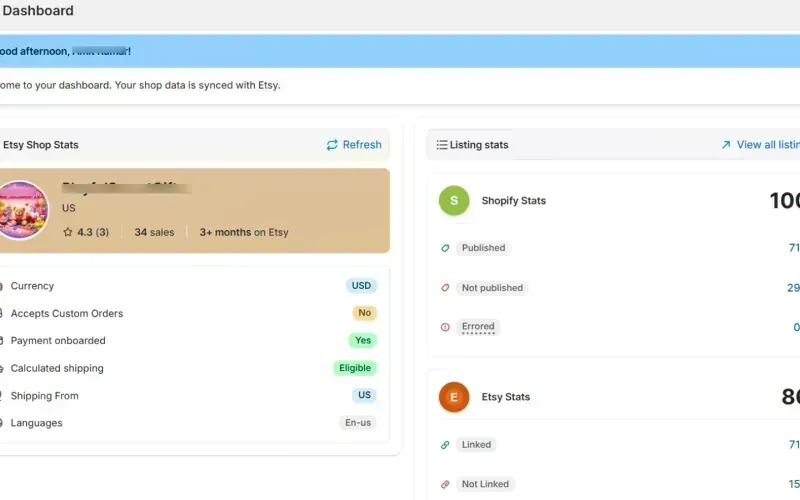Screen dimensions: 800x500
Task: Click the Accepts Custom Orders label
Action: click(67, 314)
